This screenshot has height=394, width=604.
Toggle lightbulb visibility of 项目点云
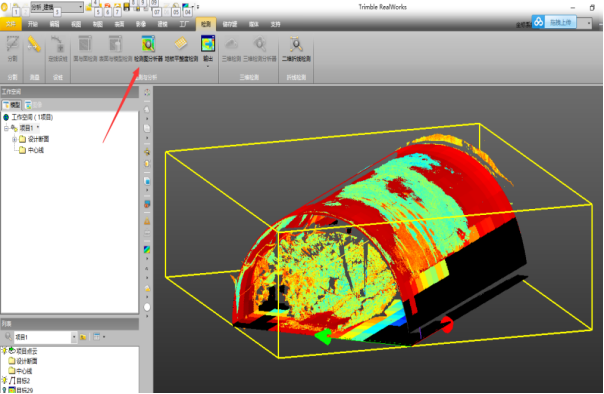[x=5, y=350]
